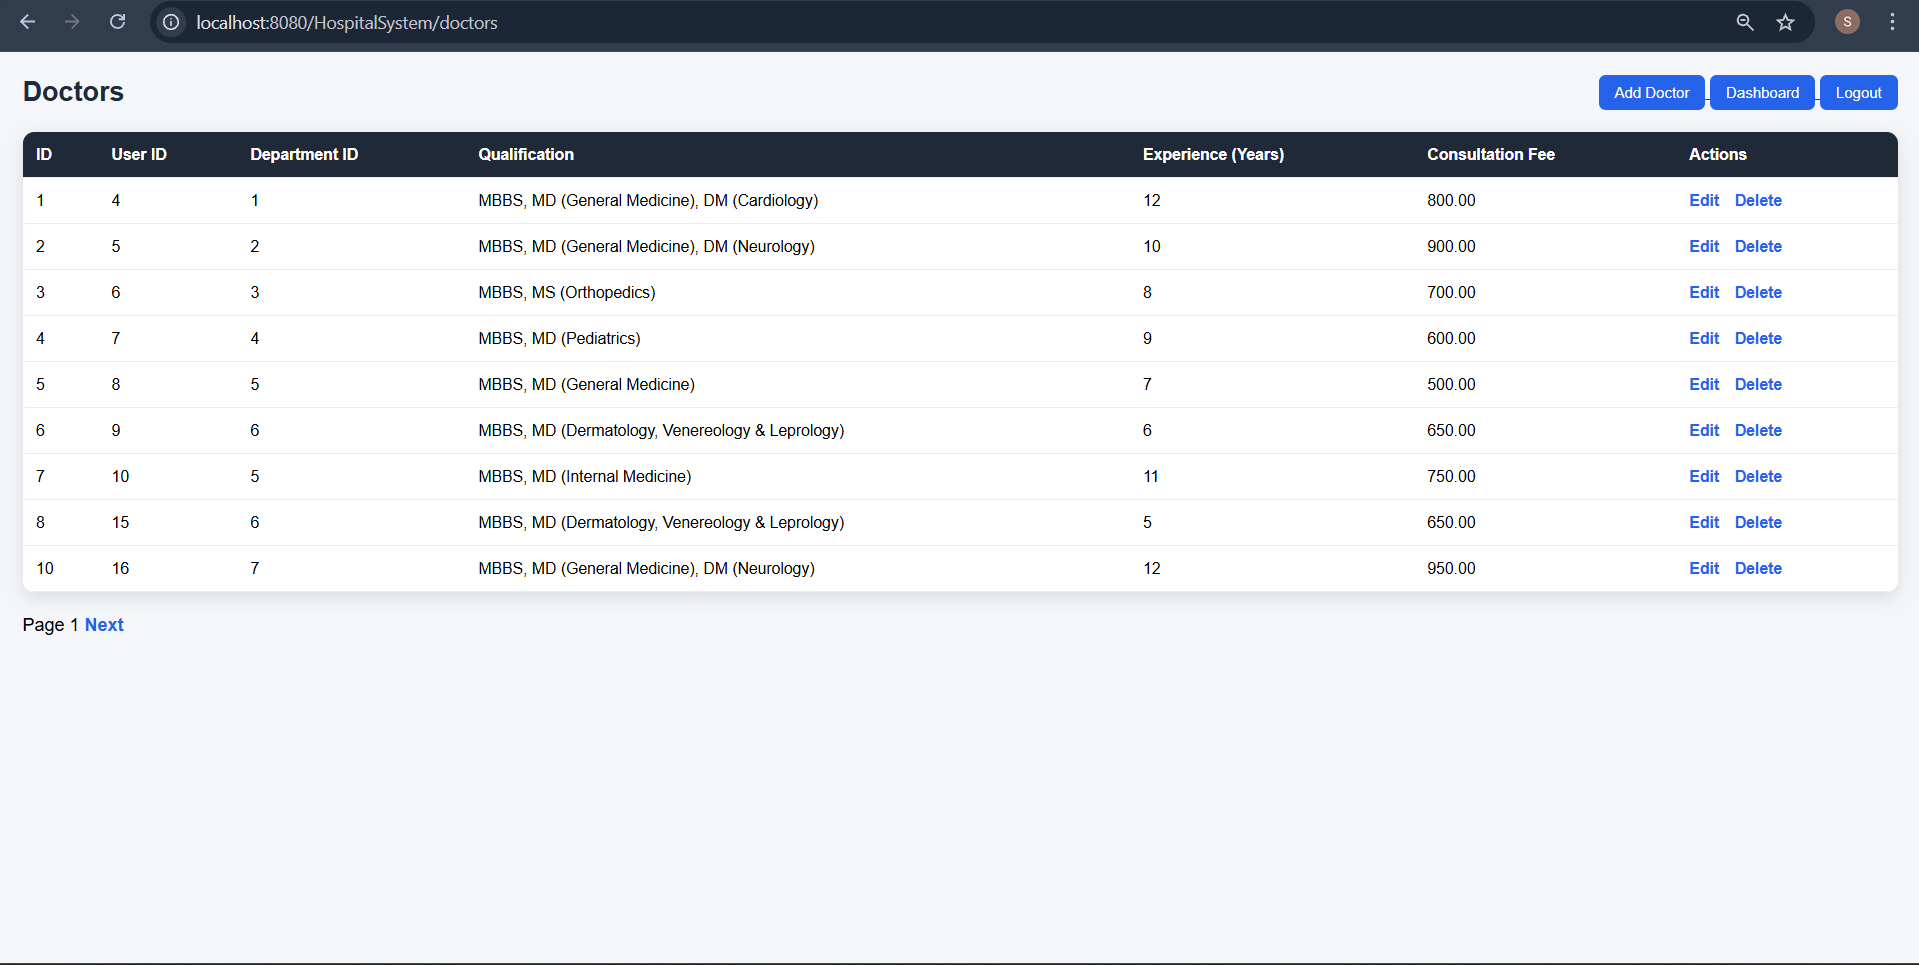Edit the doctor with ID 10
1919x965 pixels.
click(1703, 569)
